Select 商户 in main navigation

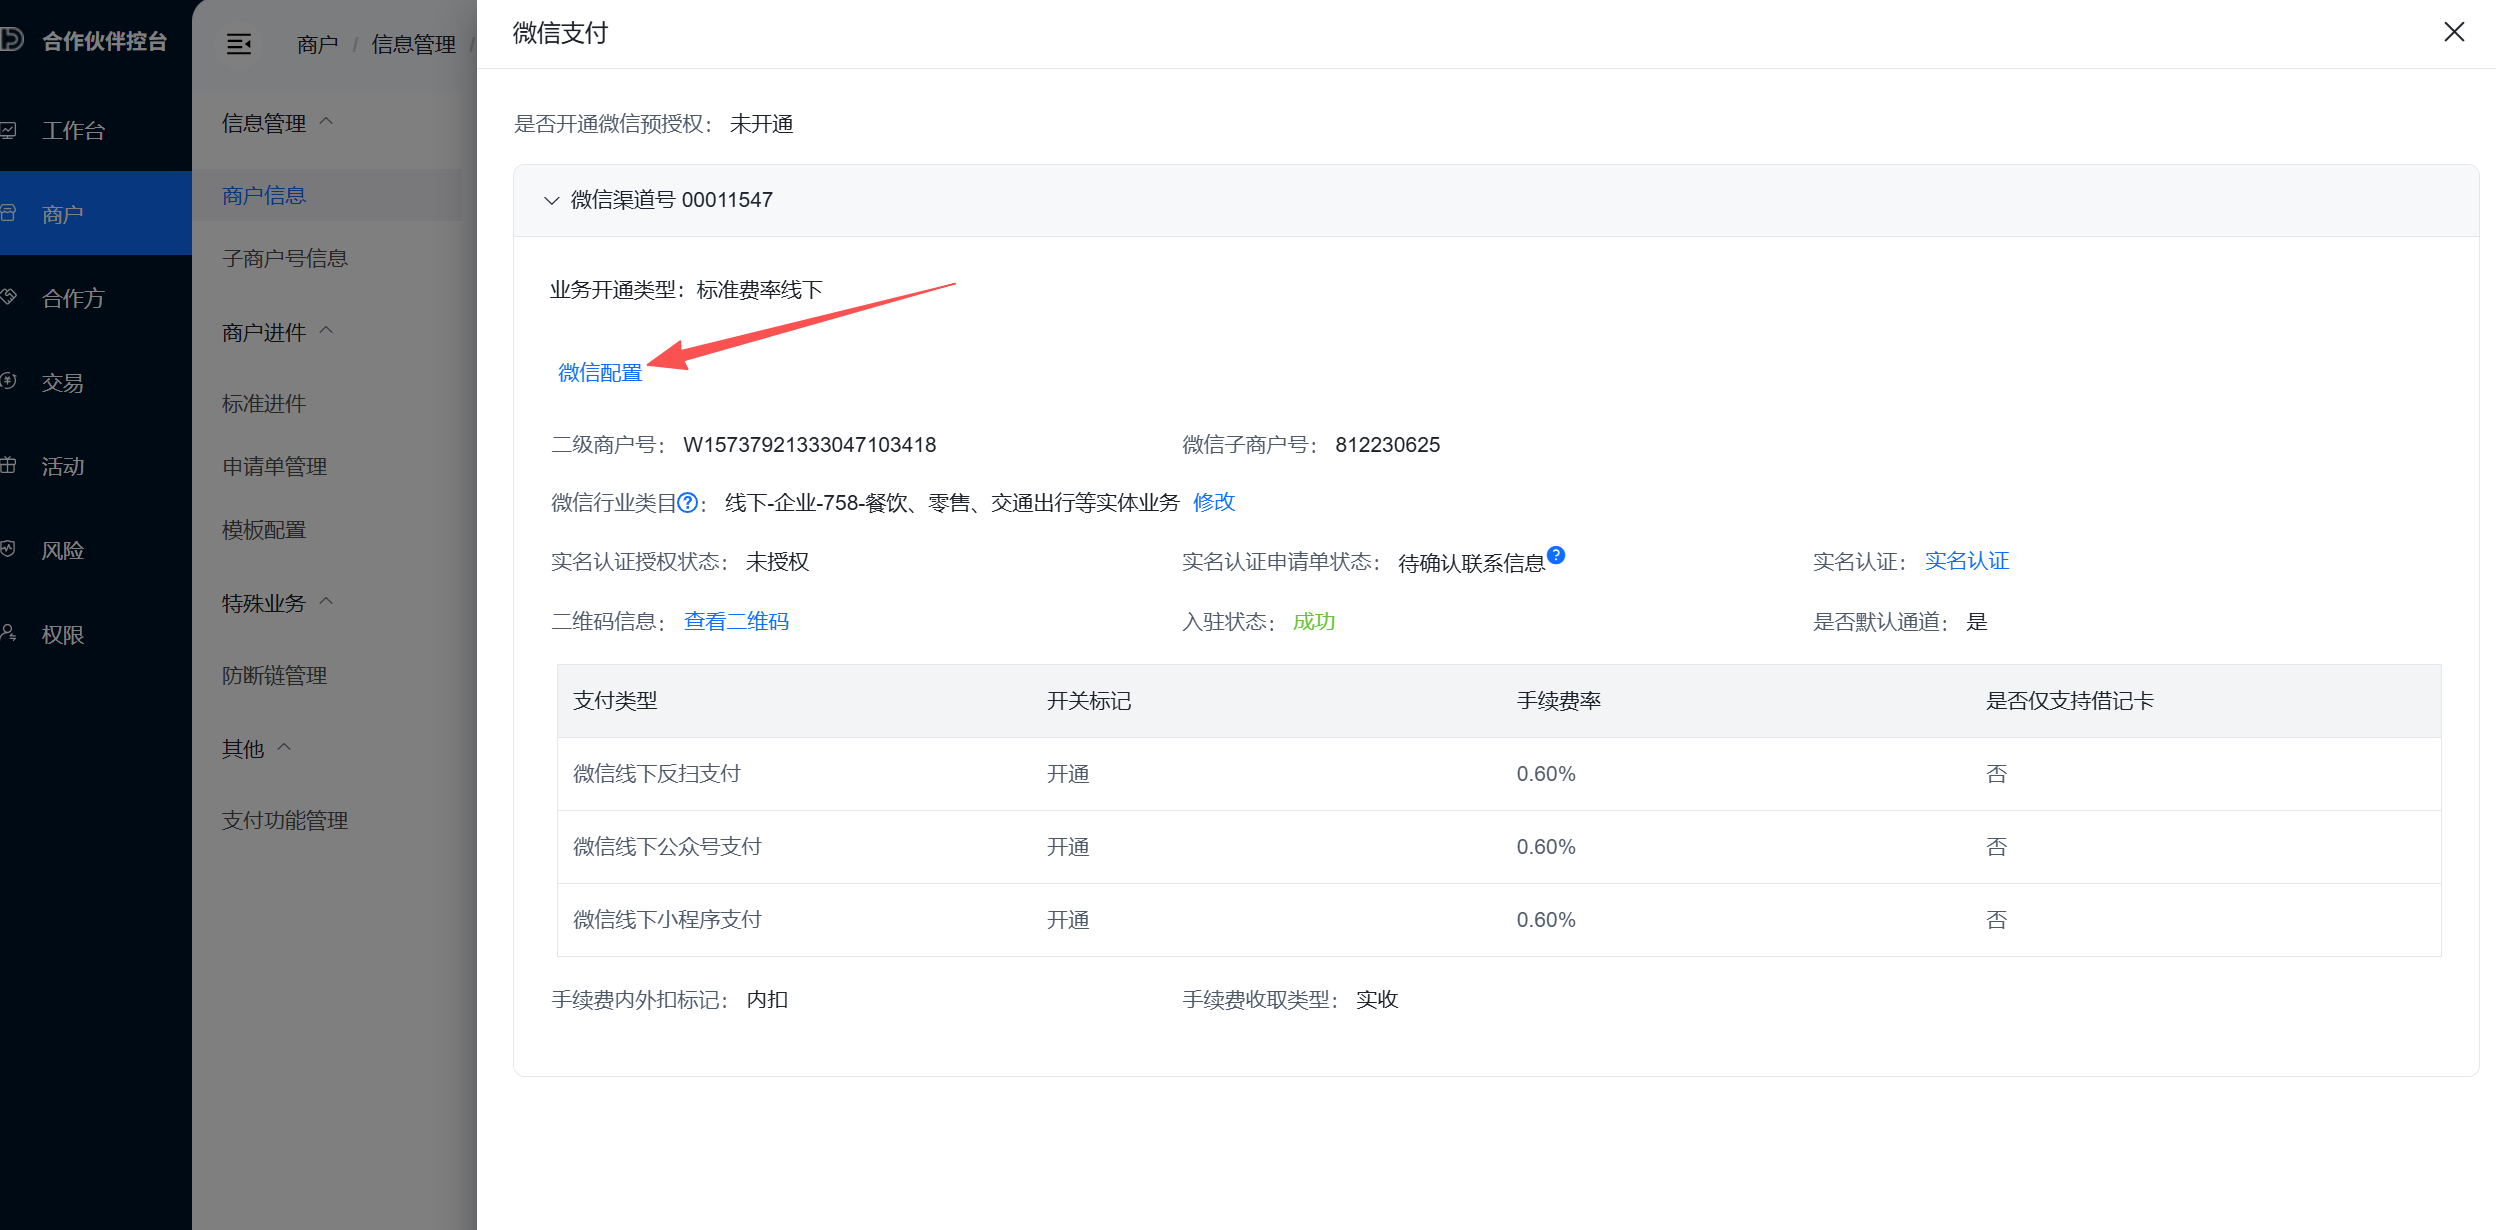(x=62, y=214)
